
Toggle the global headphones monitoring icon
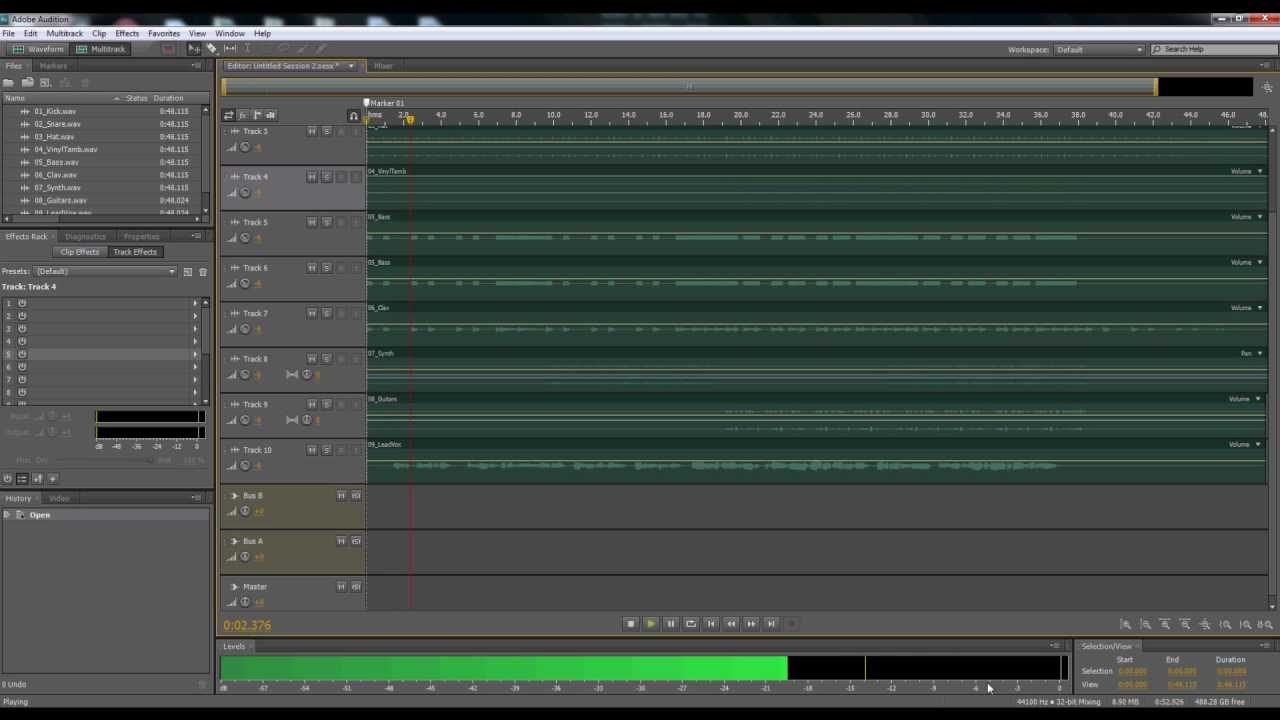point(353,116)
